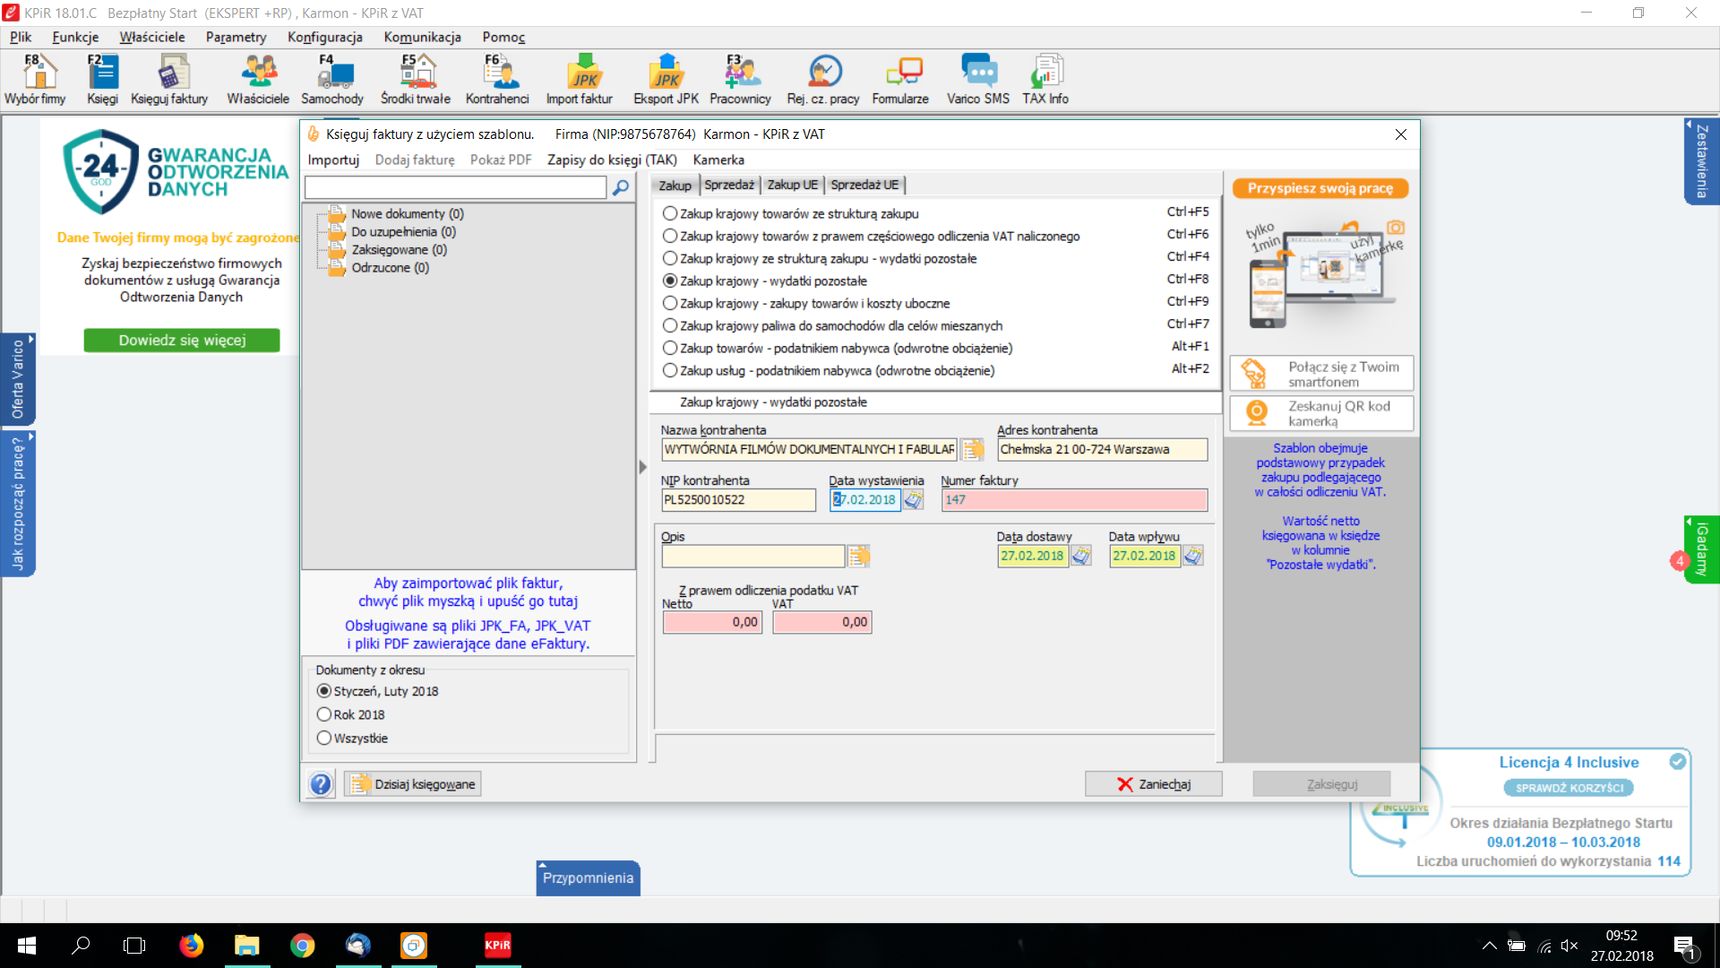Select Zakup krajowy towarów z prawem częściowego odliczenia
The height and width of the screenshot is (968, 1720).
(x=871, y=236)
